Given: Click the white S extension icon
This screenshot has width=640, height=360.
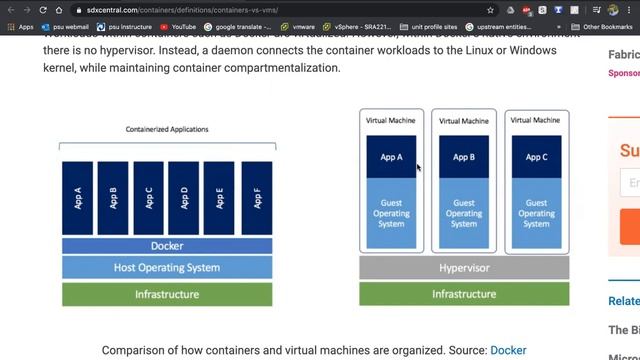Looking at the screenshot, I should click(542, 10).
